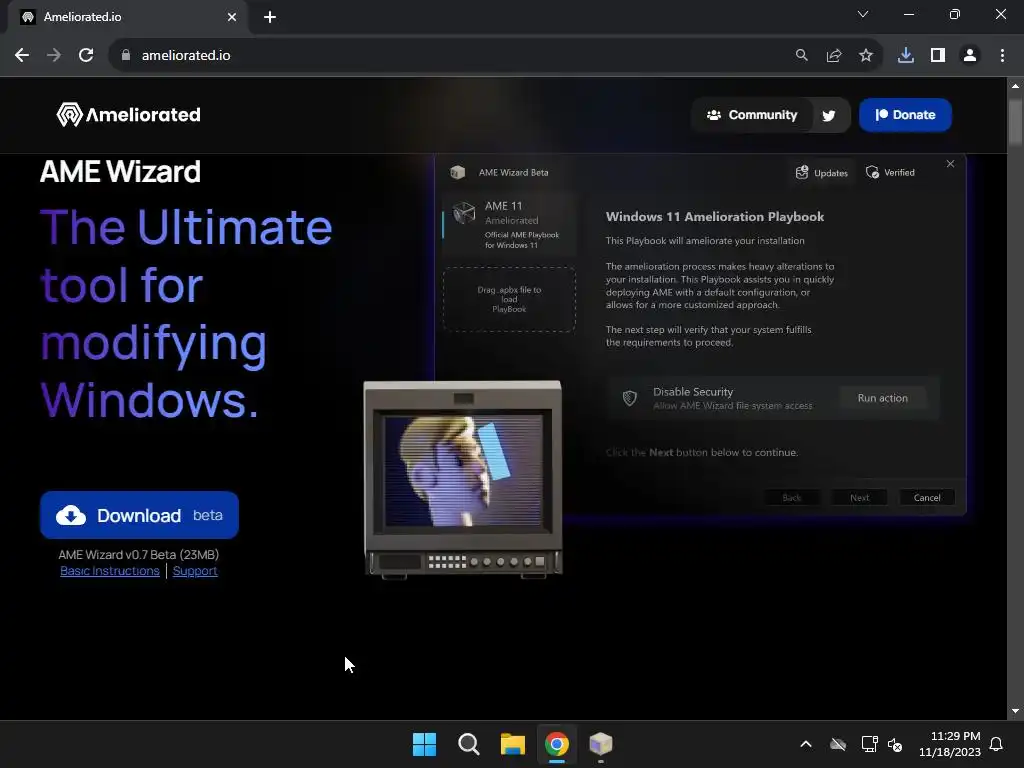Open Chrome three-dot menu
Viewport: 1024px width, 768px height.
click(1002, 56)
